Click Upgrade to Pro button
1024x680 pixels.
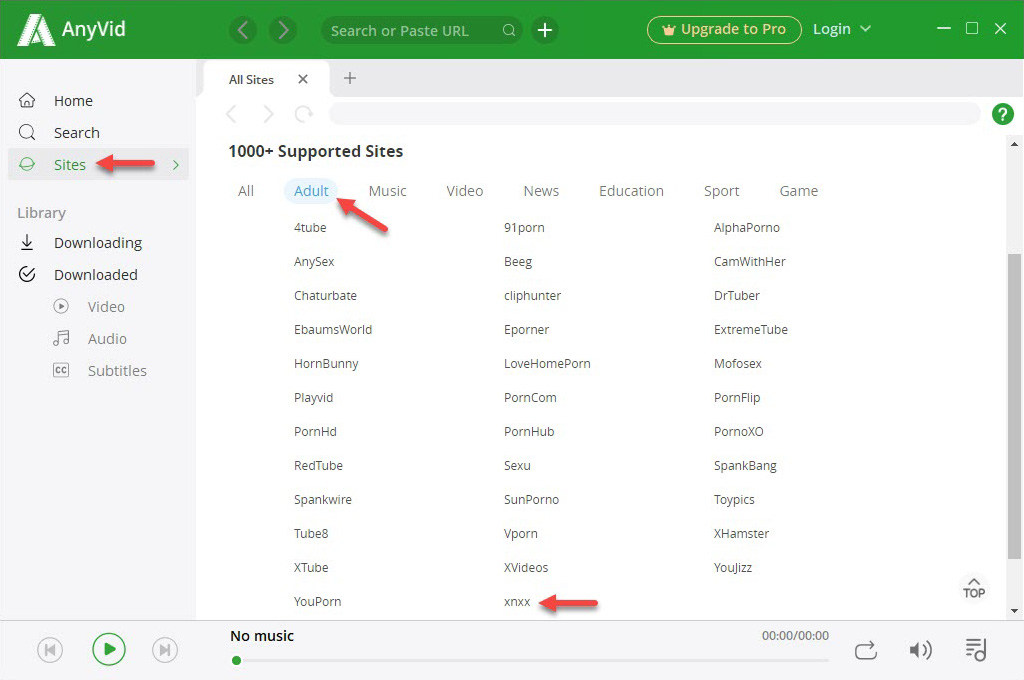click(x=724, y=30)
